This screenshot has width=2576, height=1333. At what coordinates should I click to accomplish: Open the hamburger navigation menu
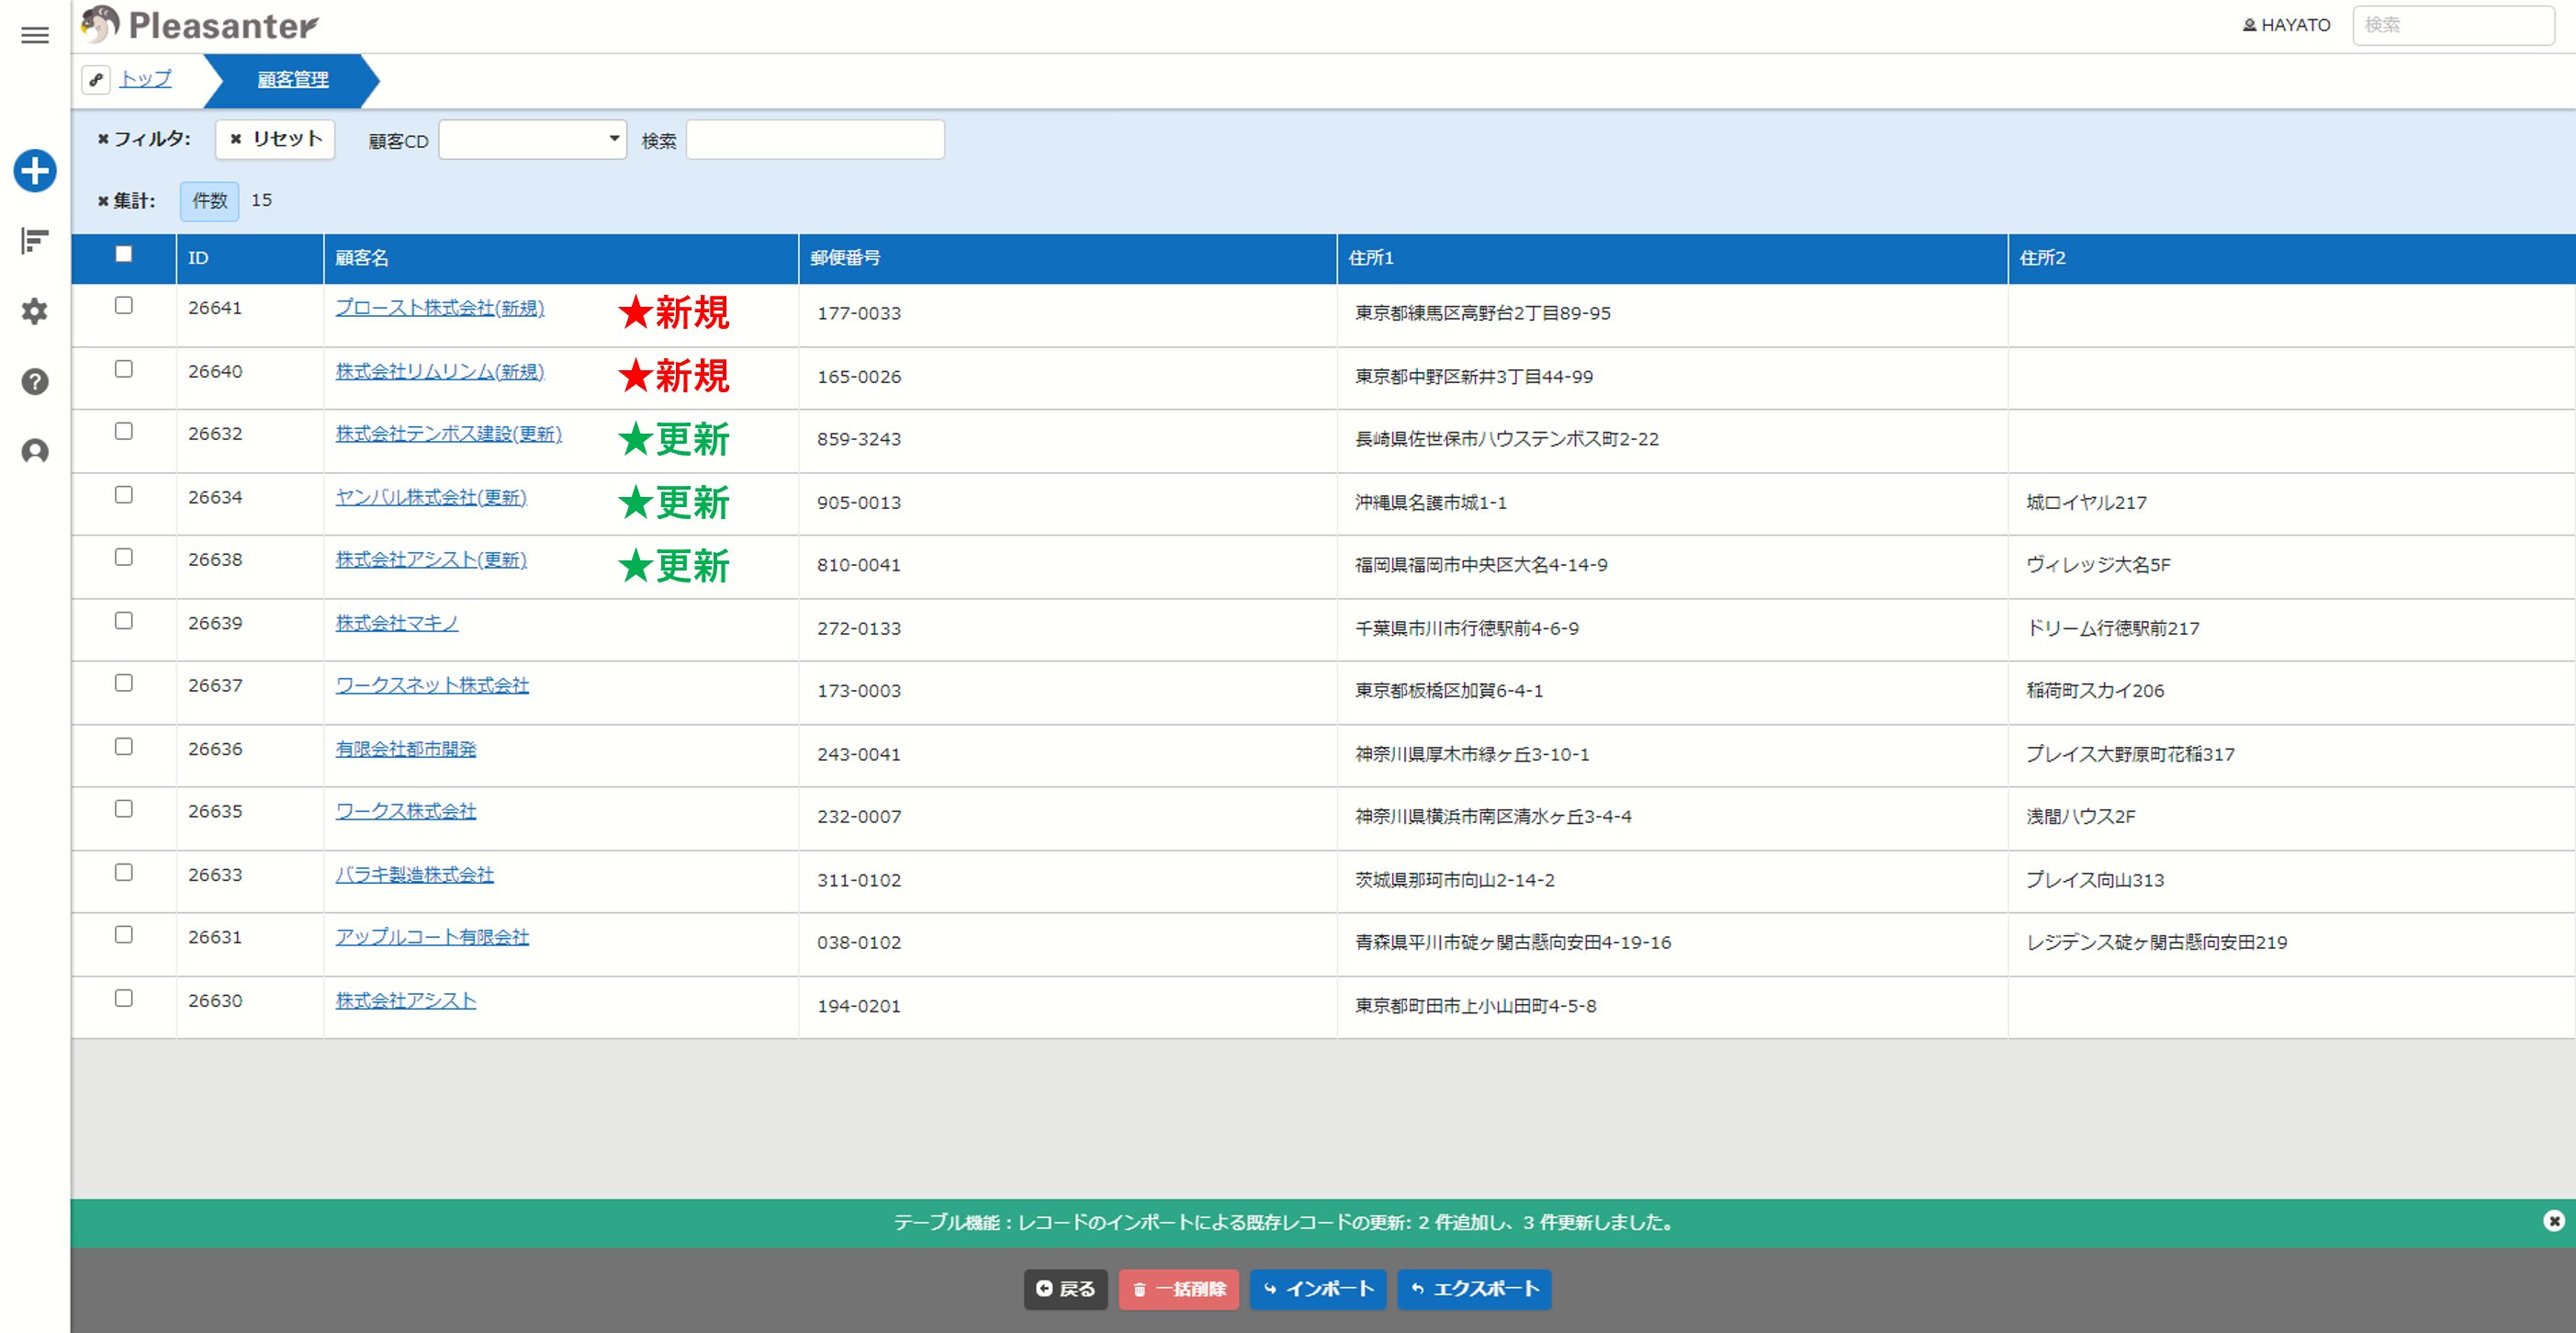point(35,35)
